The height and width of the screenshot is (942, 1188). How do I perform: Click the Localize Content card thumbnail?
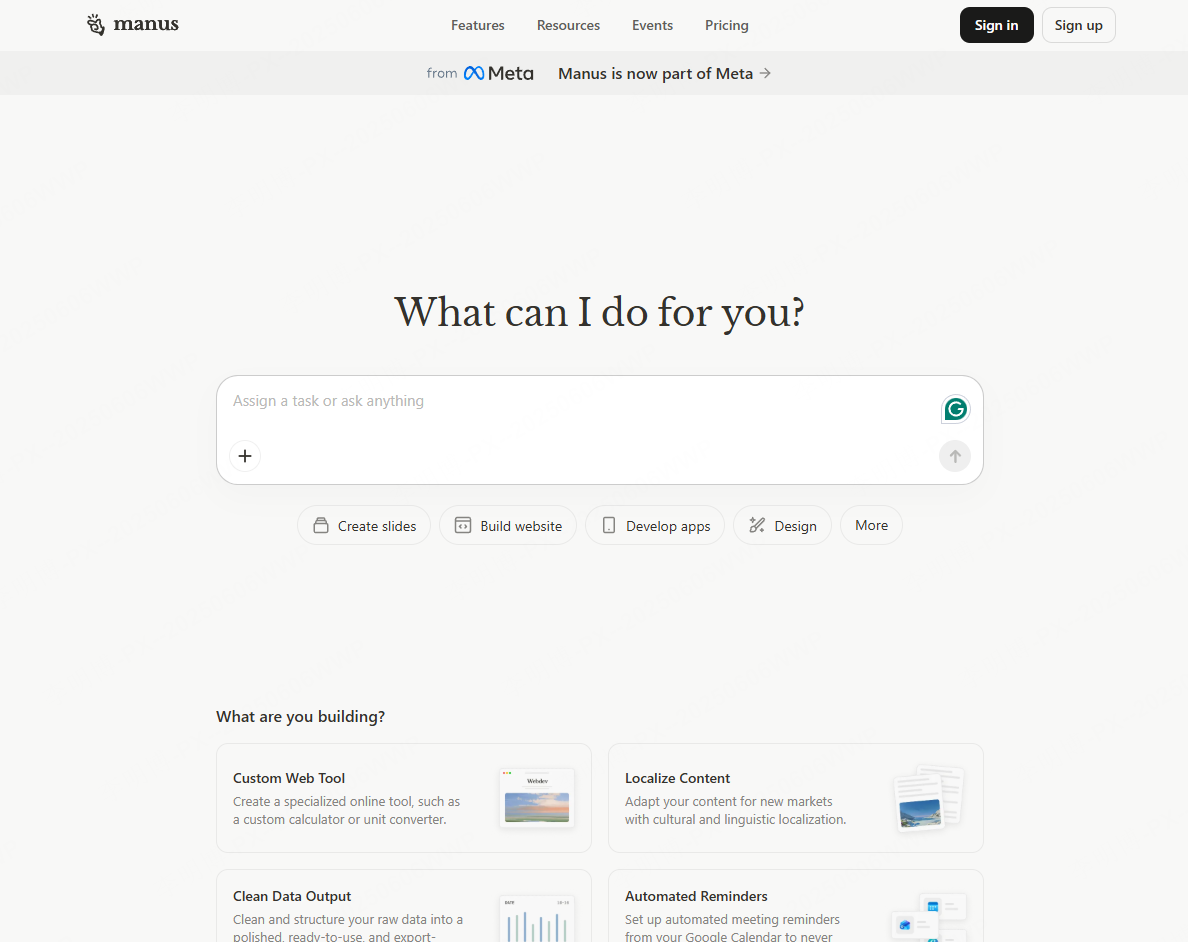928,797
